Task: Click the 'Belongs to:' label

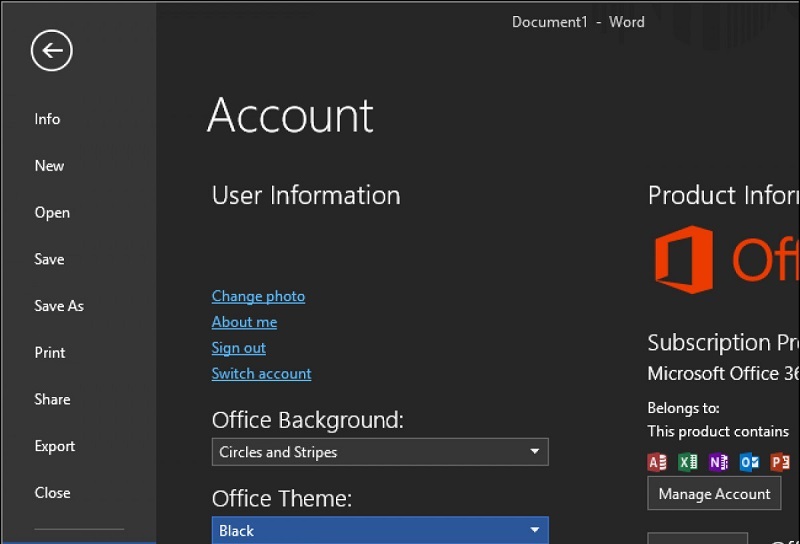Action: [x=683, y=408]
